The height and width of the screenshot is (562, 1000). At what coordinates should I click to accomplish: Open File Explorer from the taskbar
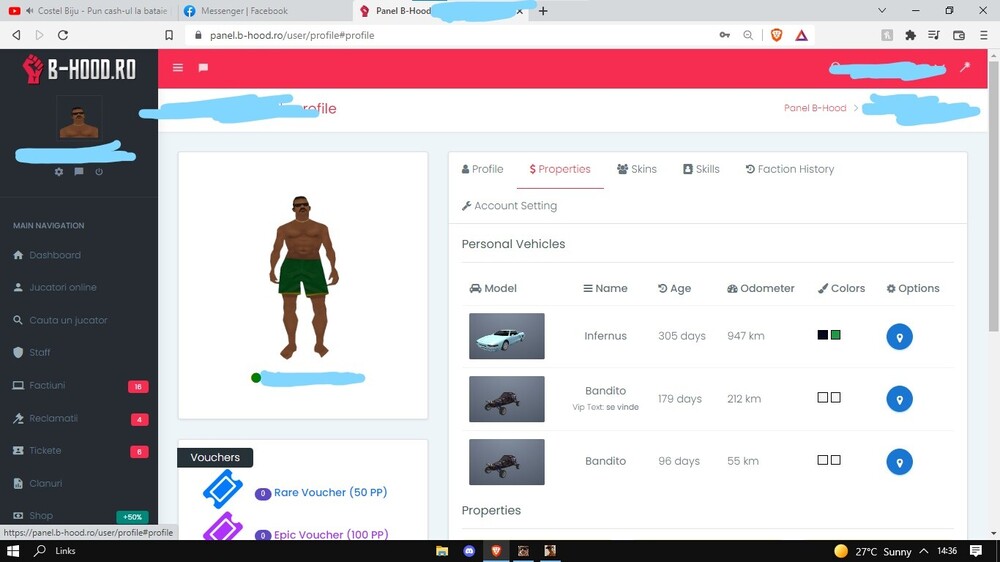442,551
